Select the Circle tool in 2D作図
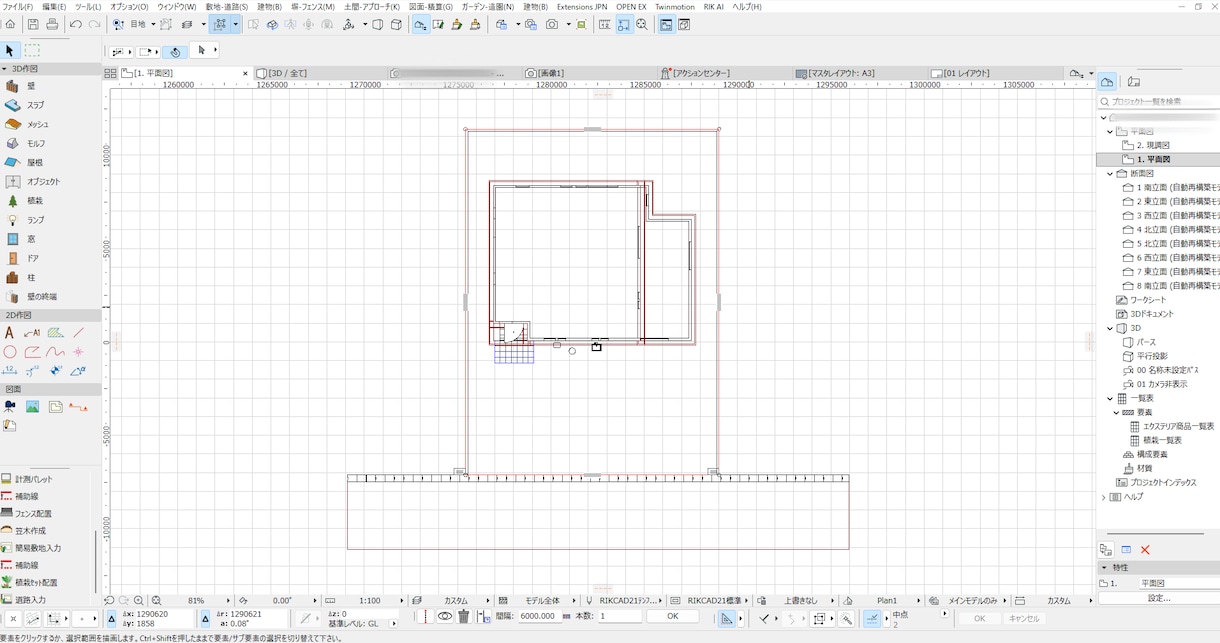The image size is (1220, 643). [x=10, y=352]
